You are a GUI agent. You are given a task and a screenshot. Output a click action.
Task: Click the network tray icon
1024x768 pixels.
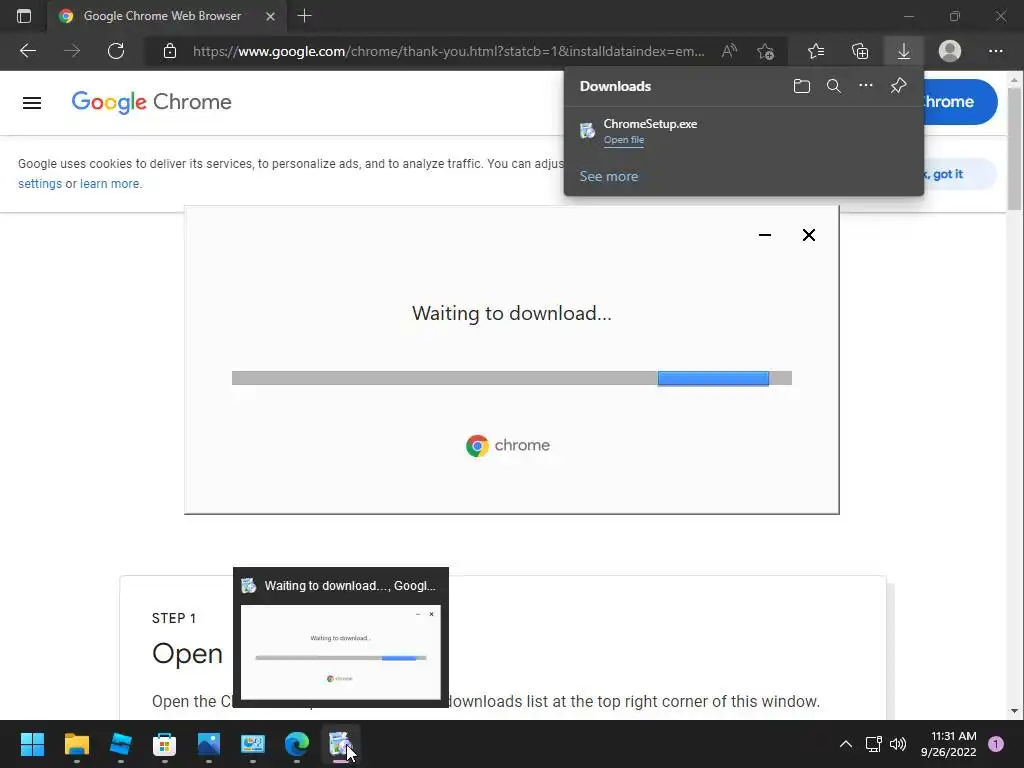pos(873,744)
